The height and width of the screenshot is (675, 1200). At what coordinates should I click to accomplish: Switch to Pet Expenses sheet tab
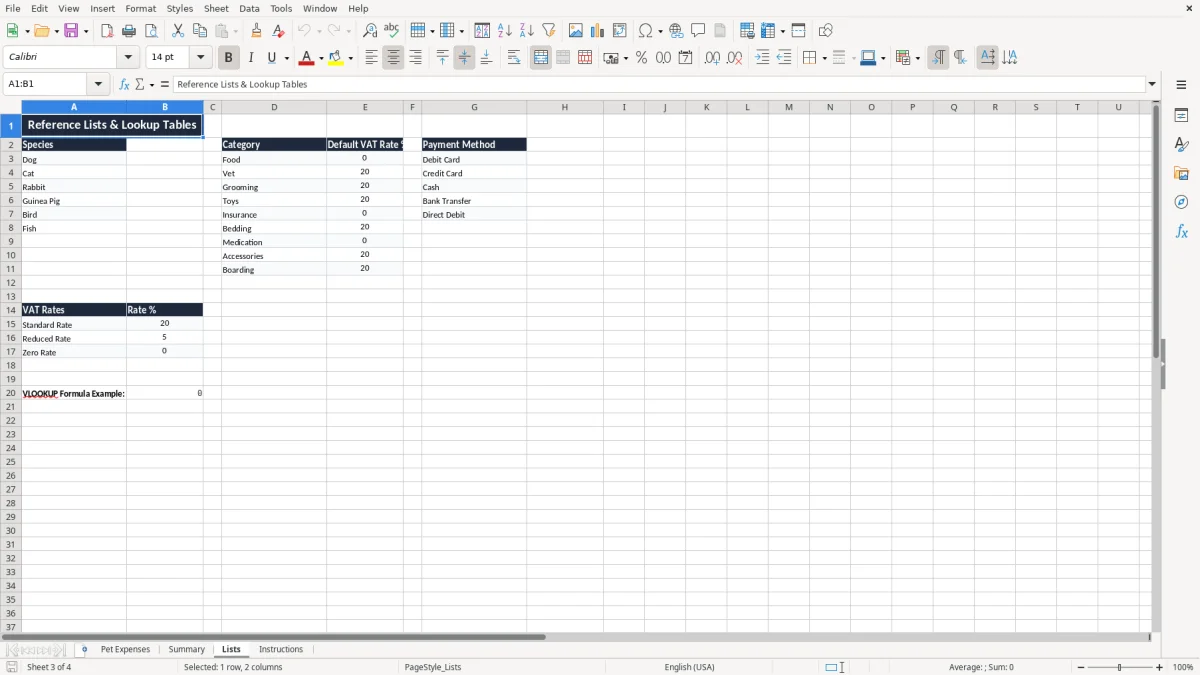pos(125,649)
